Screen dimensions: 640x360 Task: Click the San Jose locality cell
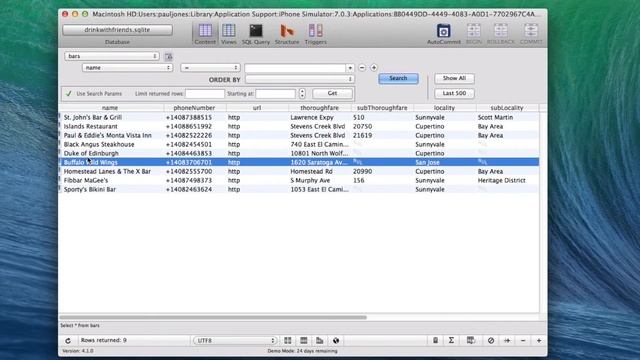pyautogui.click(x=427, y=162)
